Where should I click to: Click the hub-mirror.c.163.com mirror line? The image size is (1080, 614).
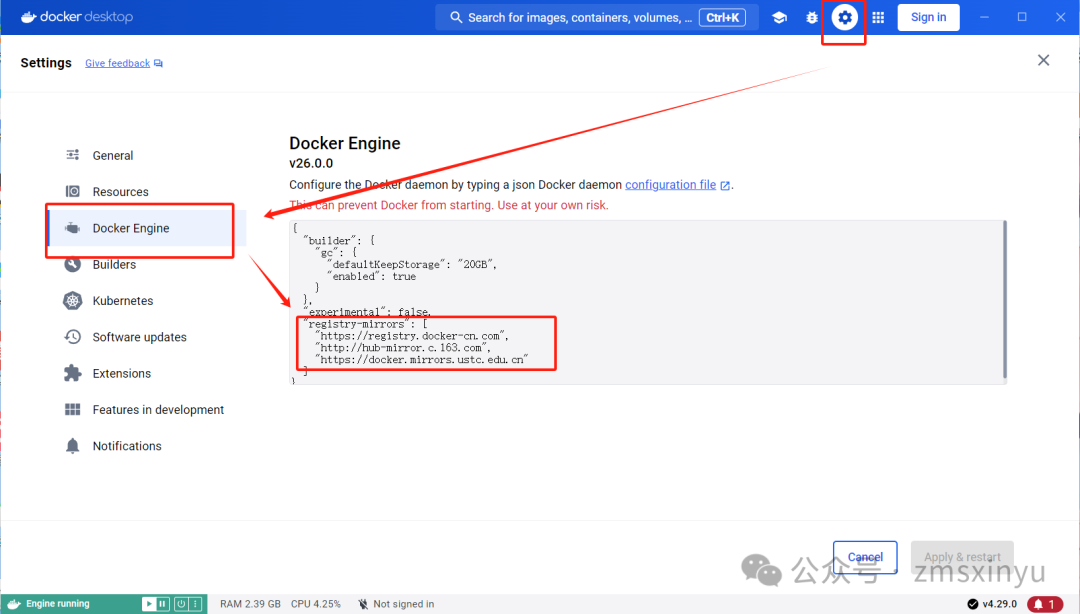[x=403, y=348]
